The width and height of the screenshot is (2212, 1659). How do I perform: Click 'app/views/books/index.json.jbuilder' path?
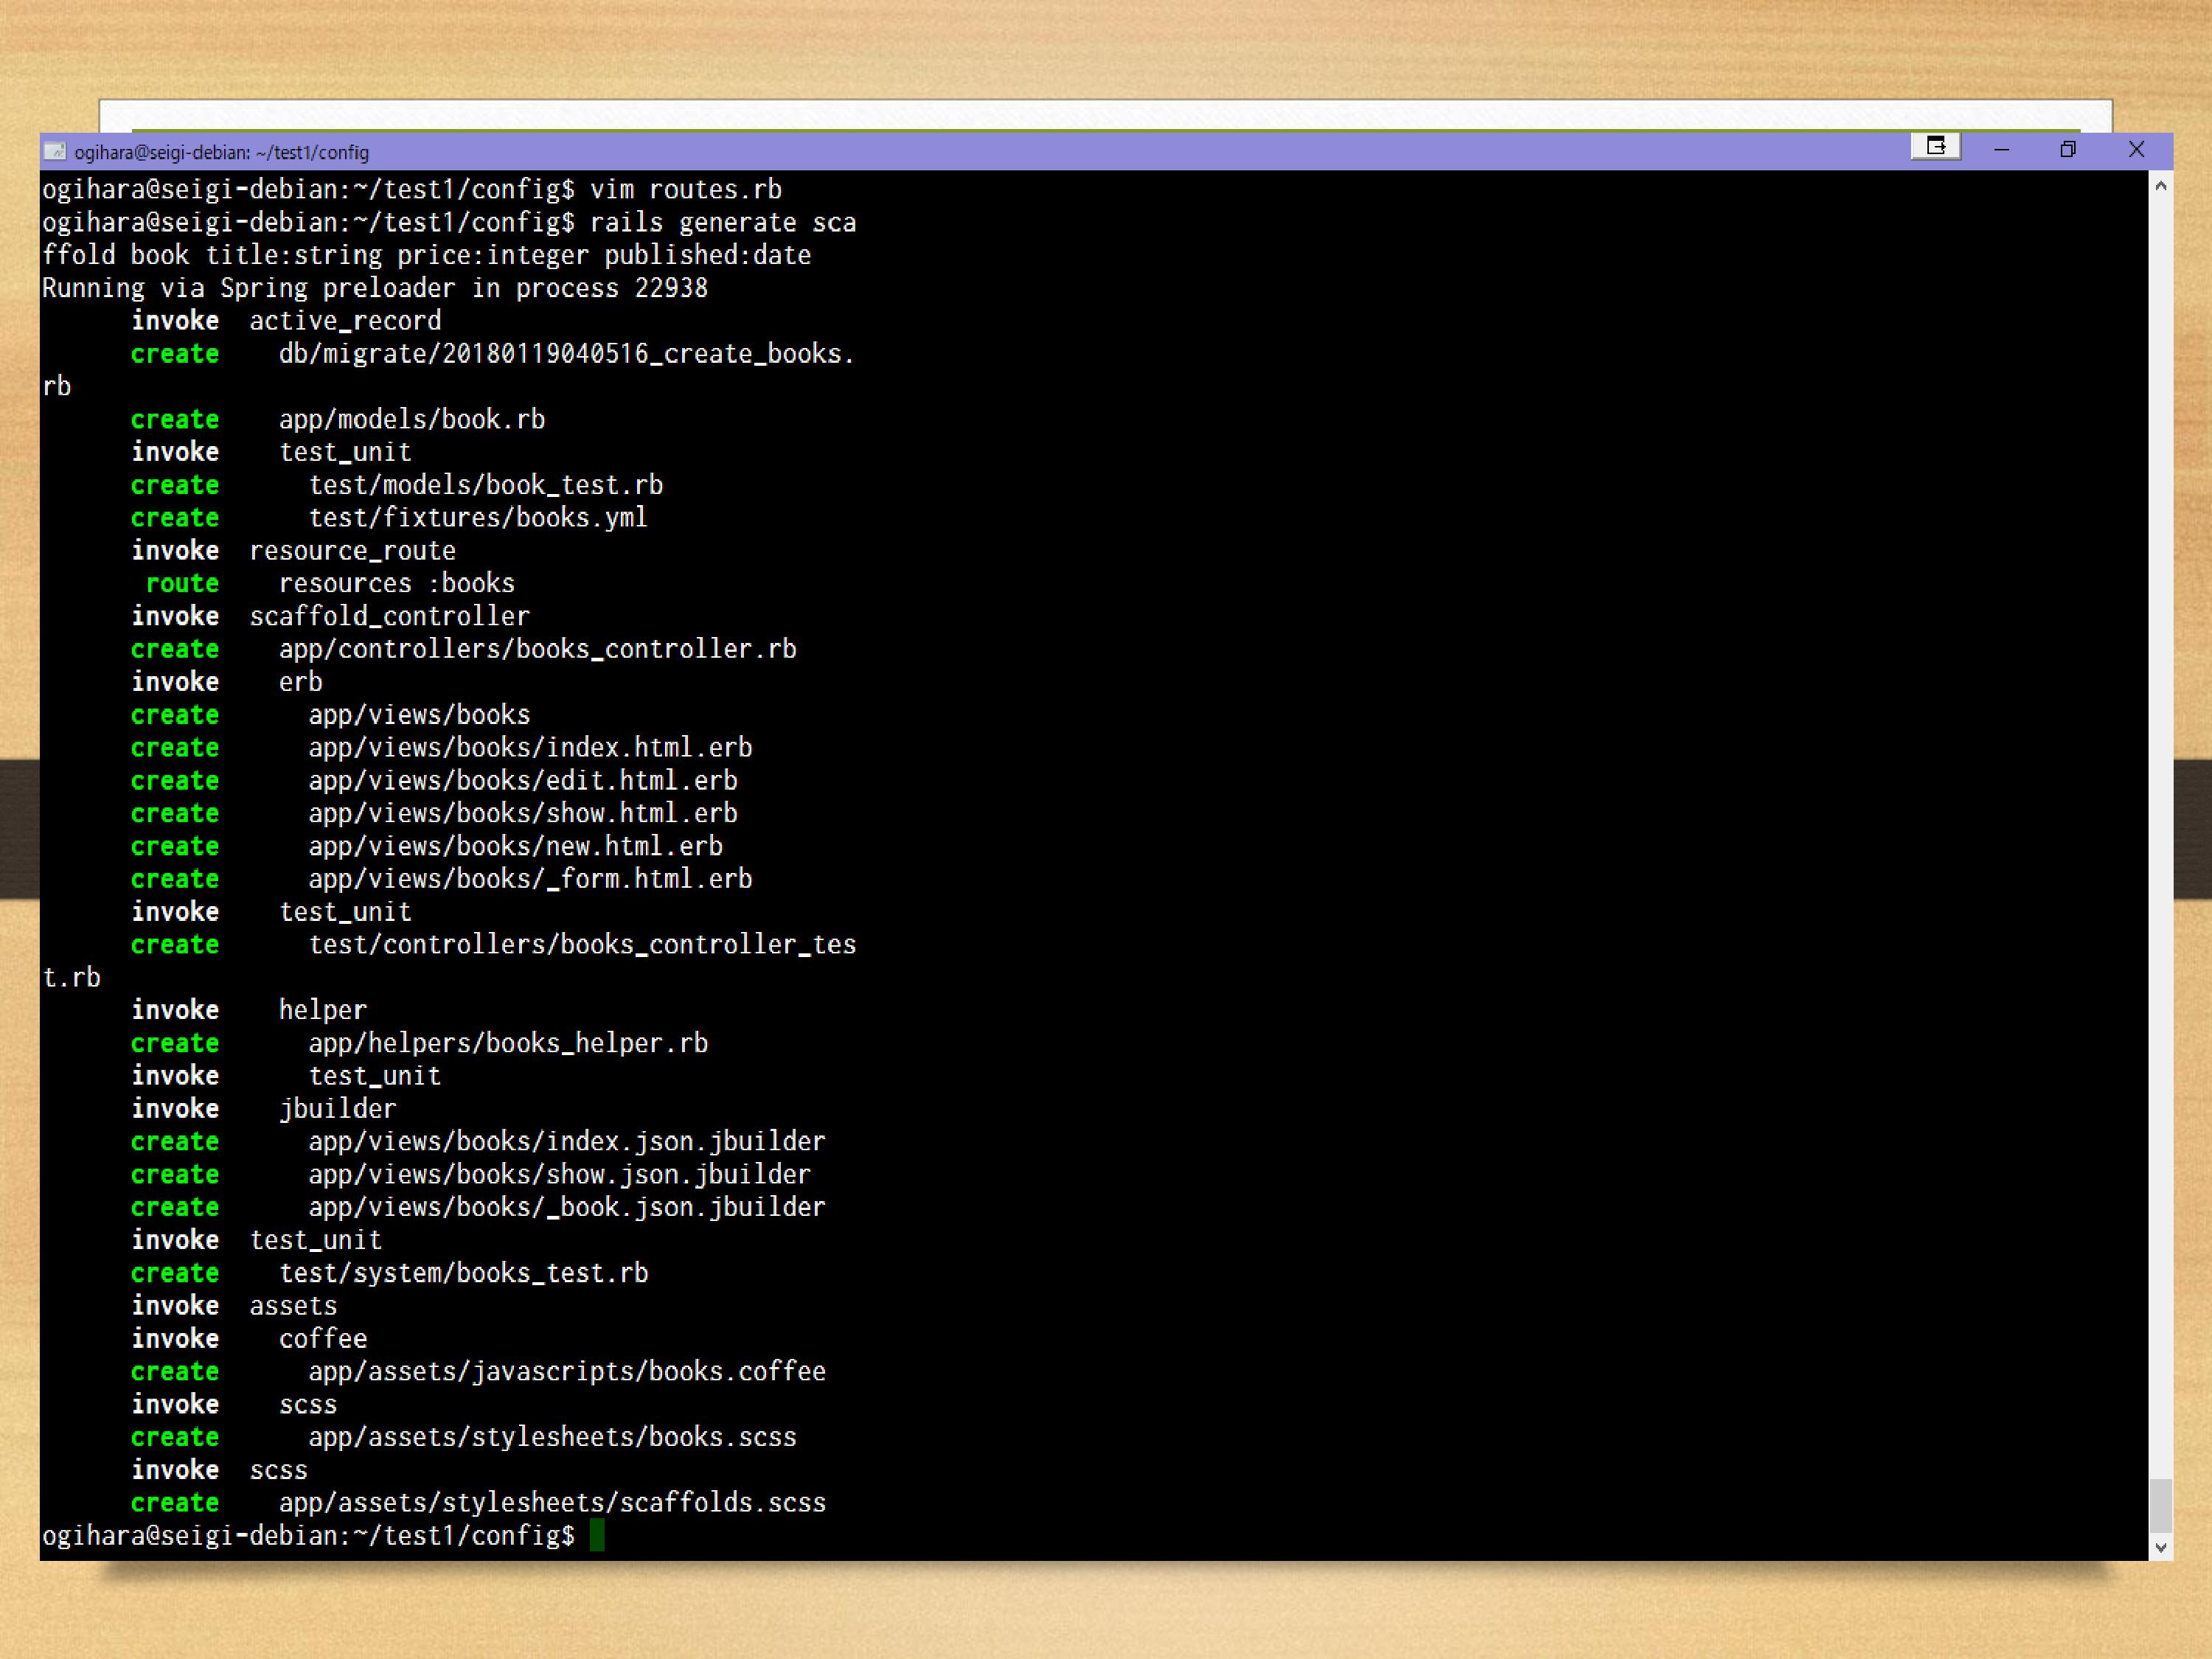click(567, 1142)
